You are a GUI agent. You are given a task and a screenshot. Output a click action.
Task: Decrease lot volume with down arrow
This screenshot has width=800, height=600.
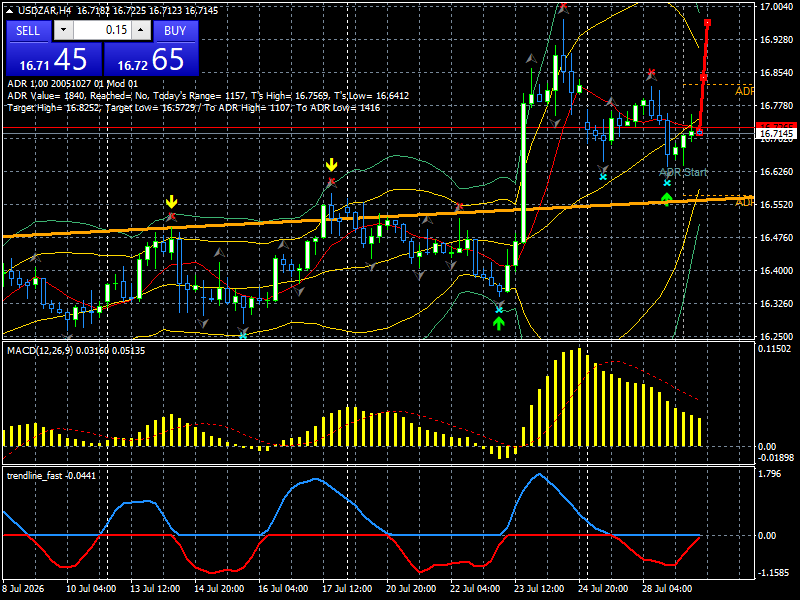coord(63,30)
